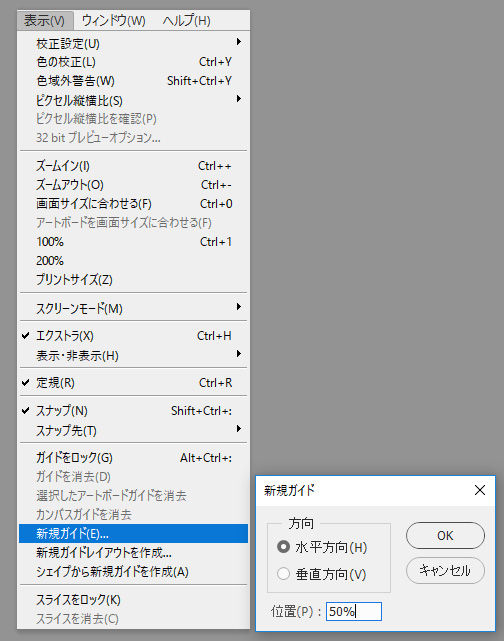504x641 pixels.
Task: Open the ヘルプ(H) menu
Action: pyautogui.click(x=186, y=20)
